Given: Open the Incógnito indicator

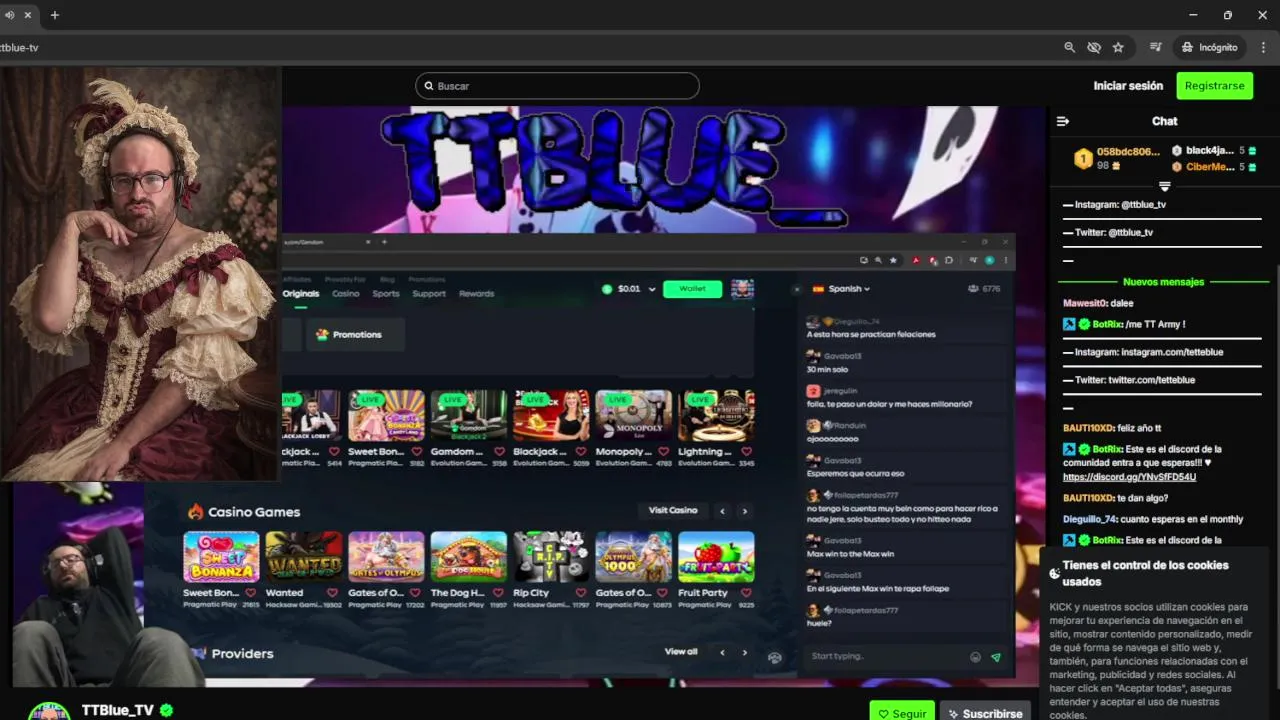Looking at the screenshot, I should 1209,47.
